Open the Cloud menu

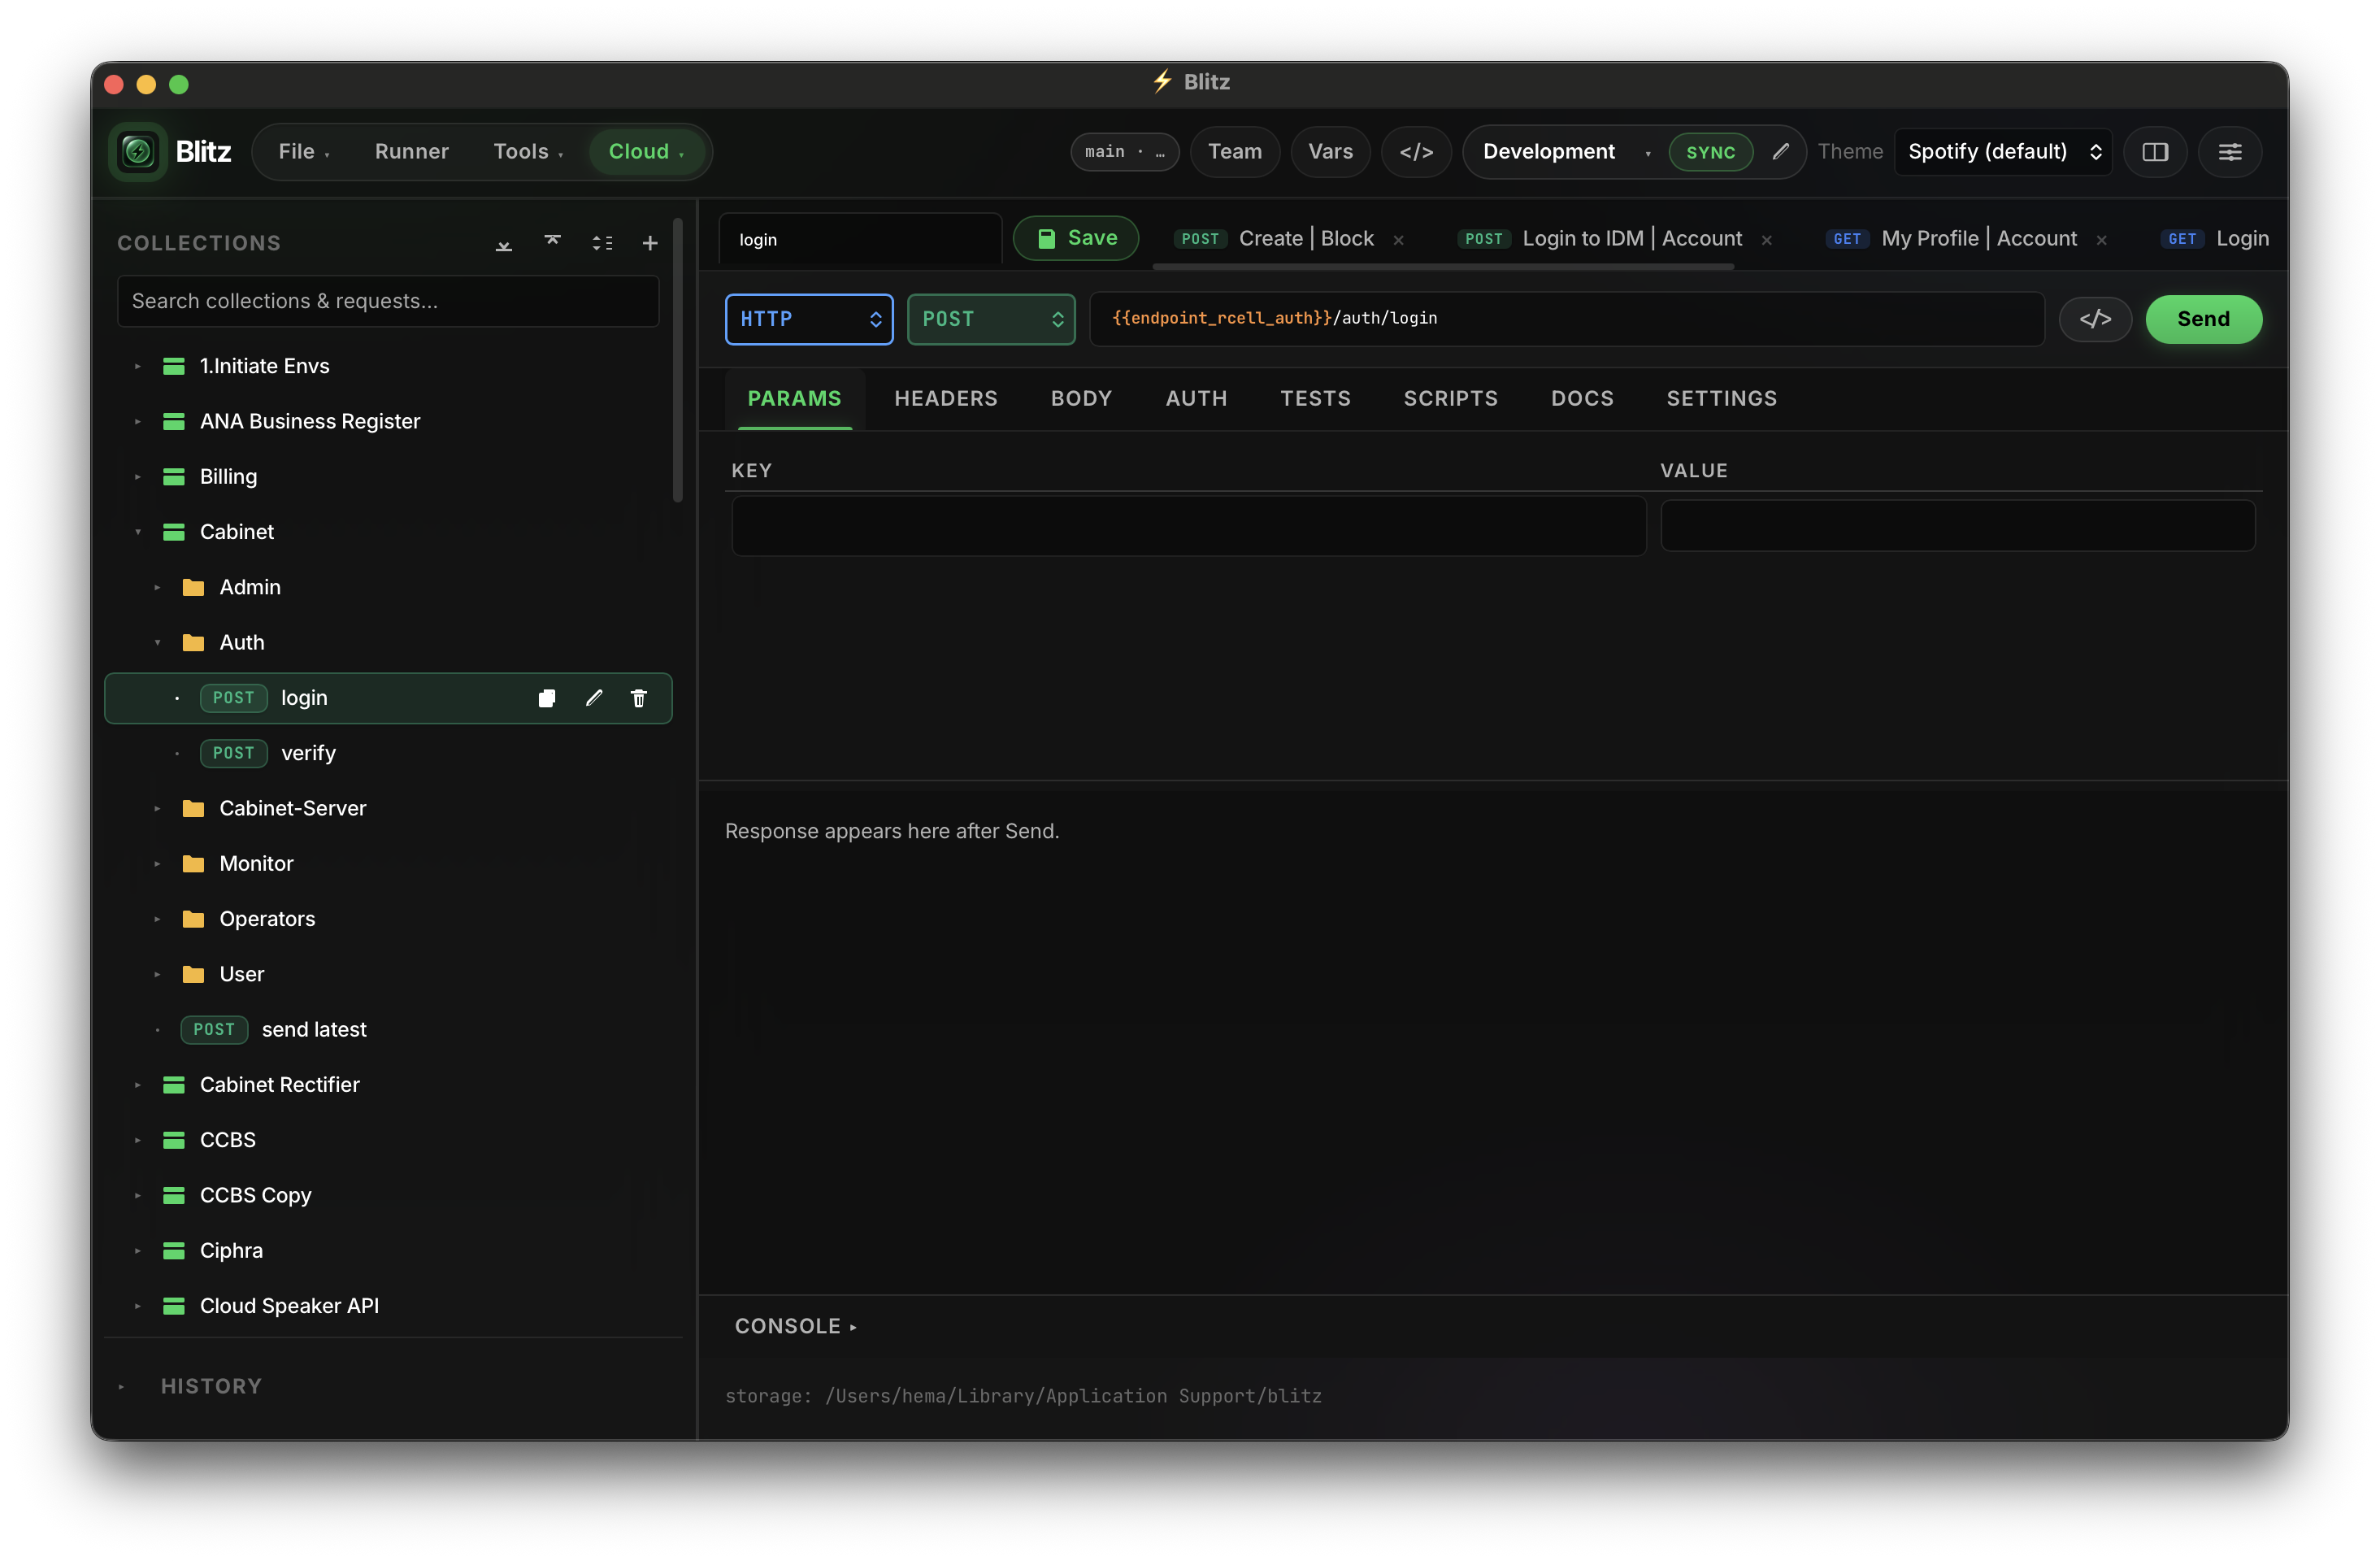pos(647,152)
